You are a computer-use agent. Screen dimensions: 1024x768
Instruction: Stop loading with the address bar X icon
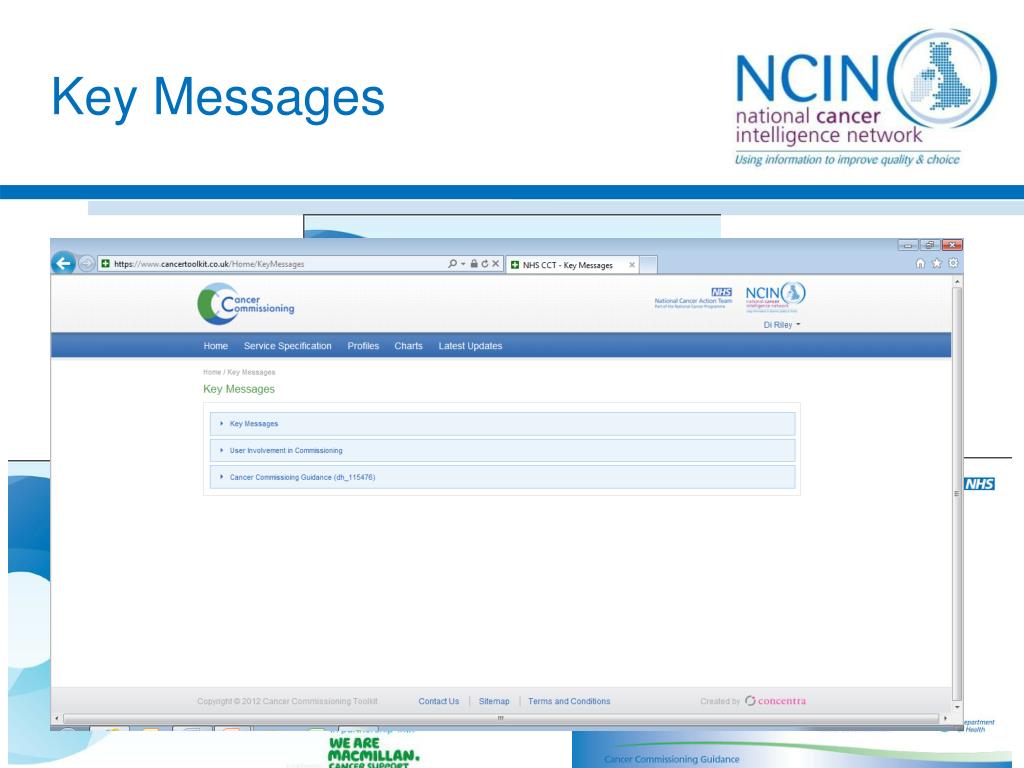[x=496, y=264]
